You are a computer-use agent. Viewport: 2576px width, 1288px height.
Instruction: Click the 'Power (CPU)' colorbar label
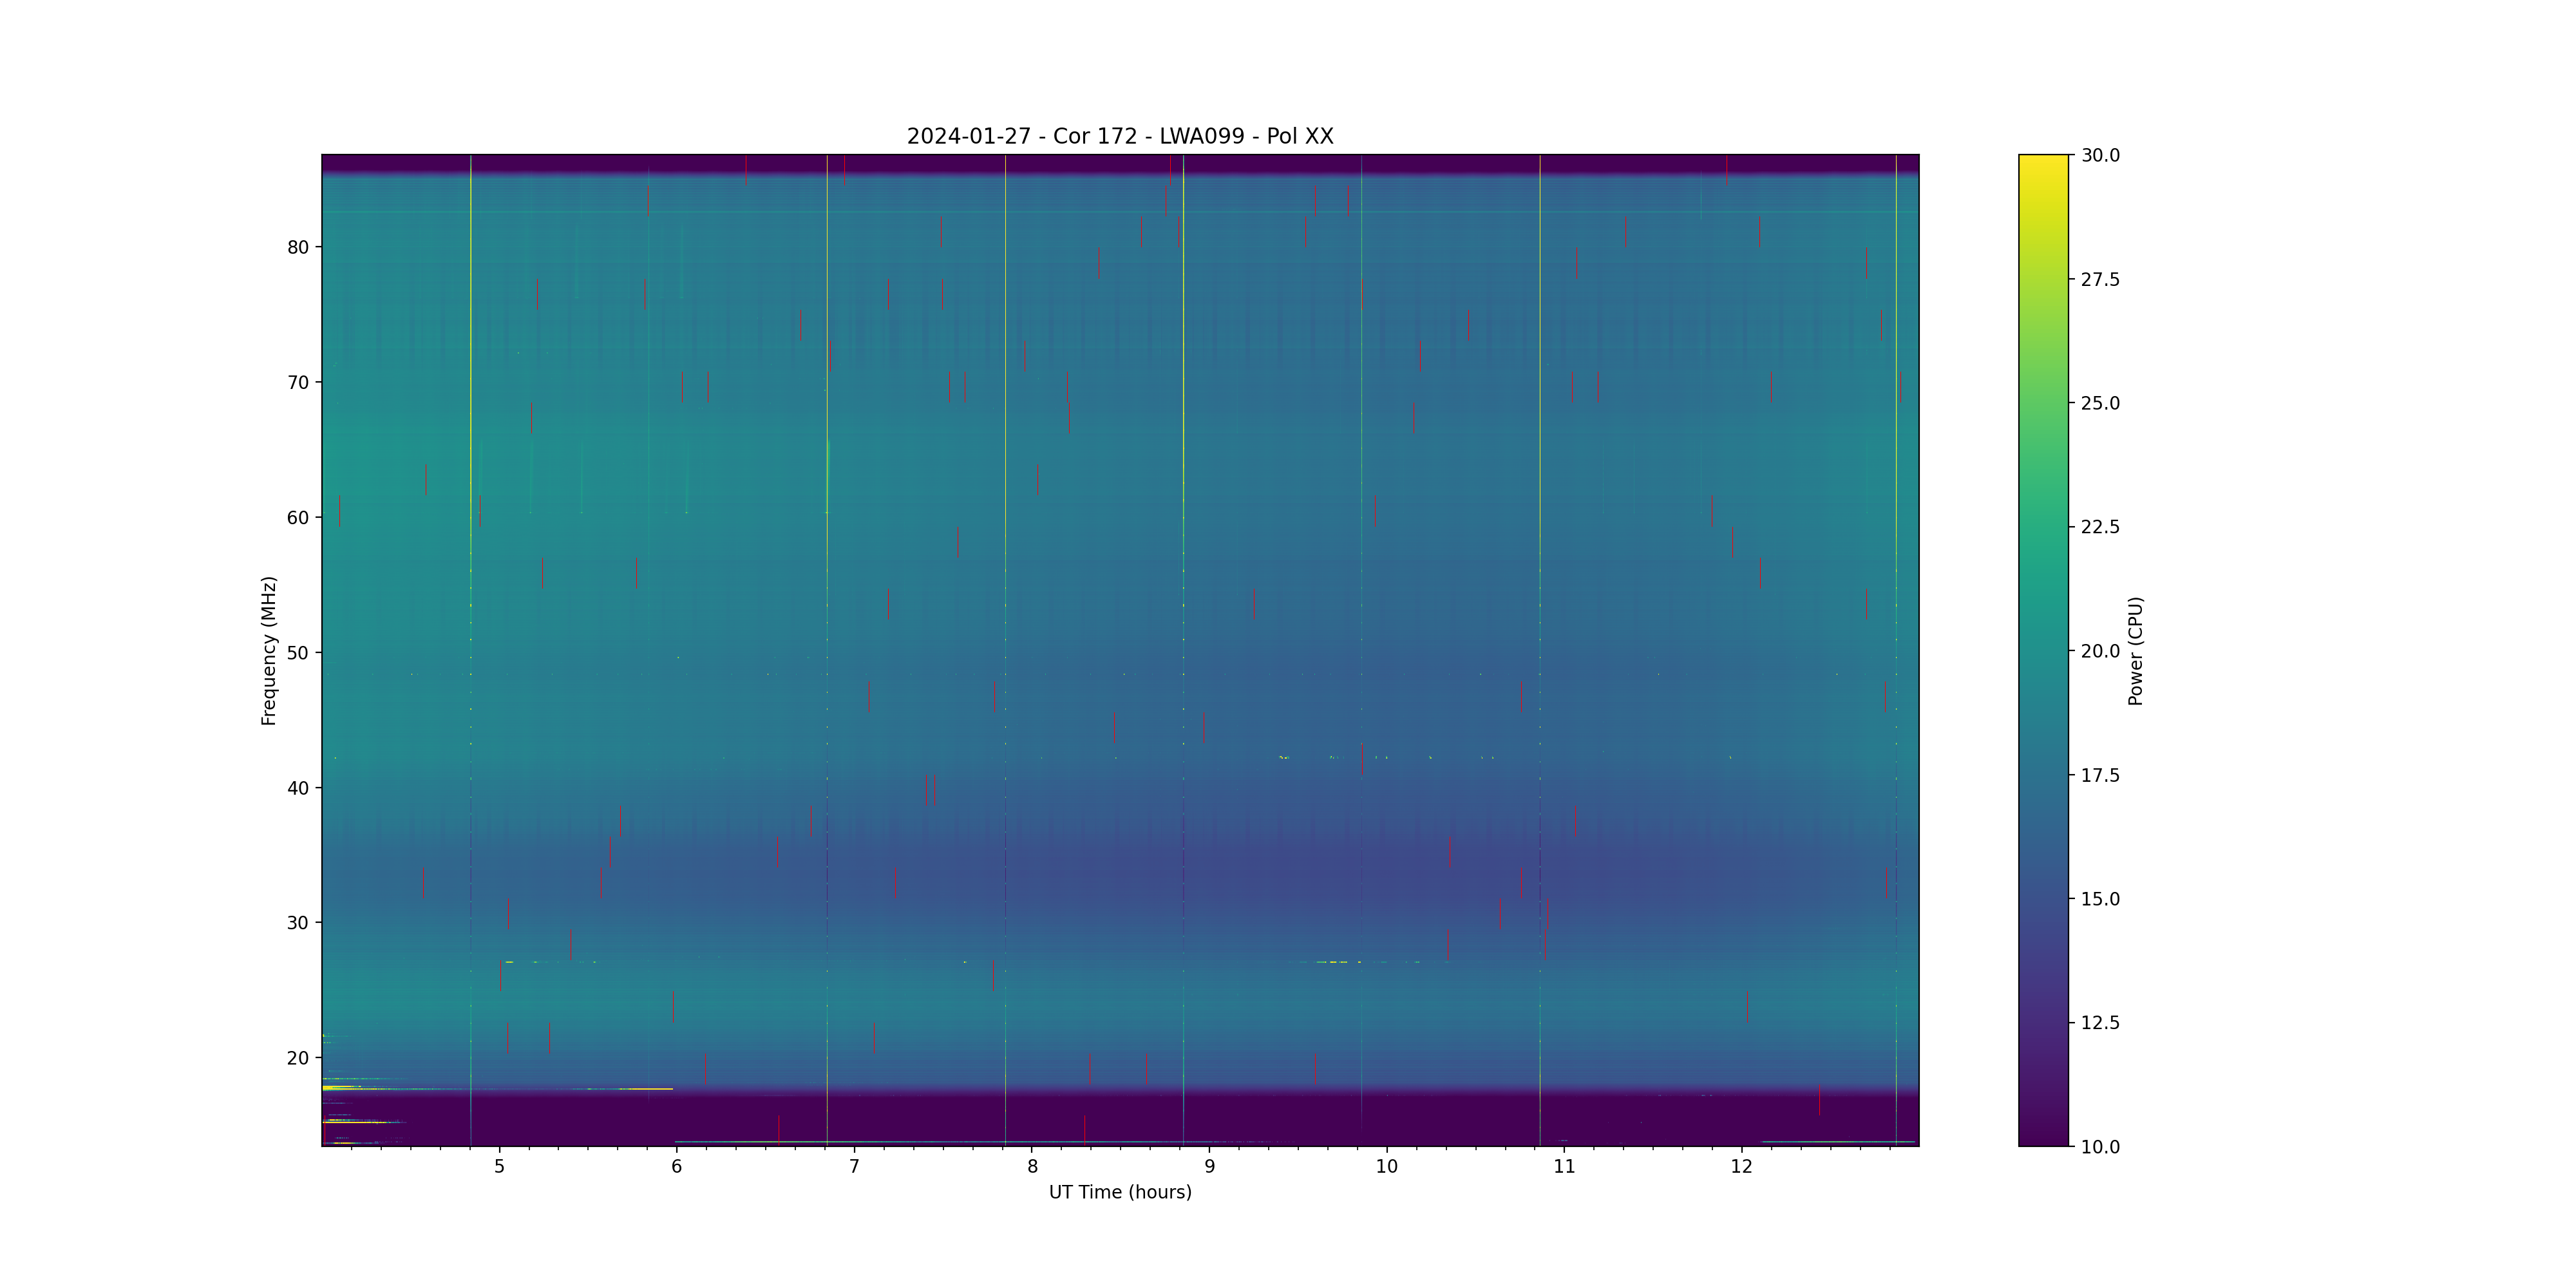(2135, 650)
